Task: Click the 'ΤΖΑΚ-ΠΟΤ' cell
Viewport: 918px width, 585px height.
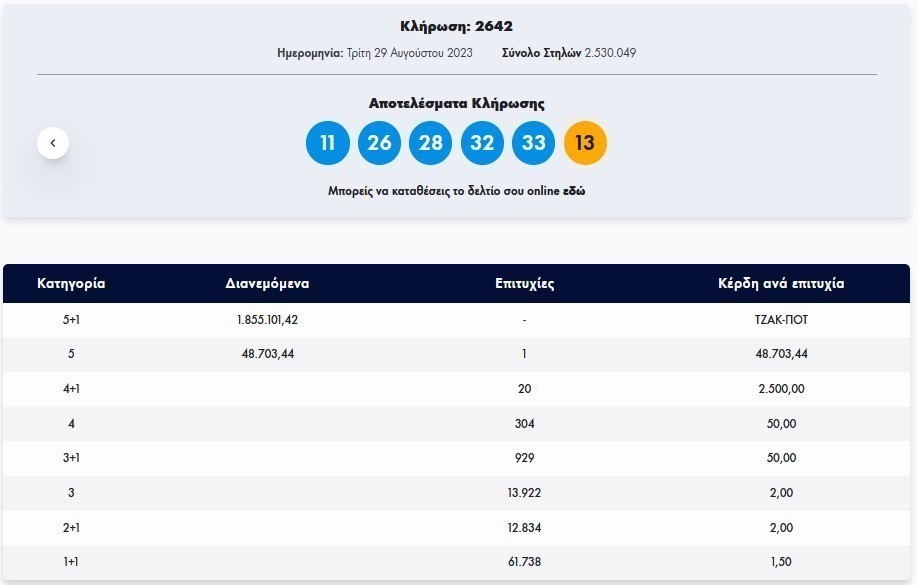Action: coord(780,320)
